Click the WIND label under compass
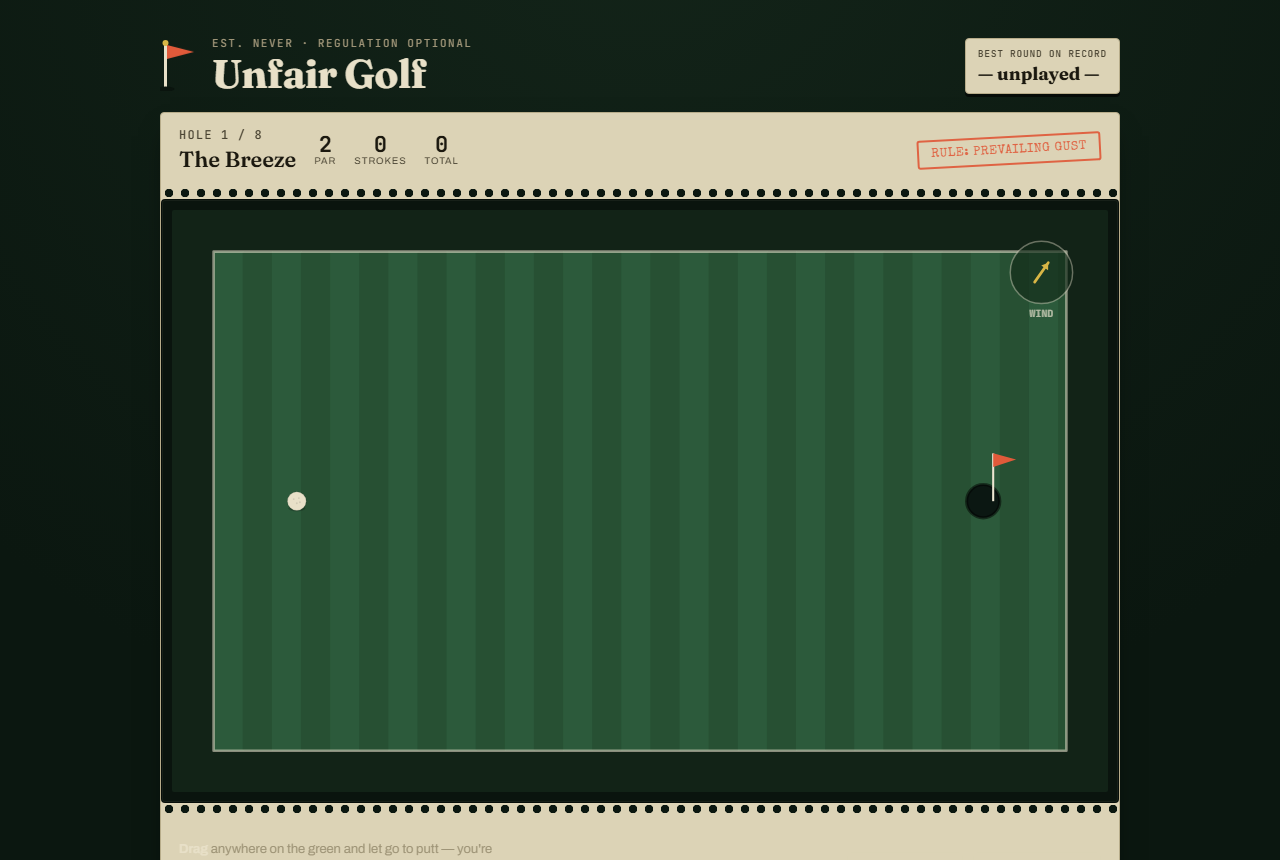Image resolution: width=1280 pixels, height=860 pixels. (1041, 314)
